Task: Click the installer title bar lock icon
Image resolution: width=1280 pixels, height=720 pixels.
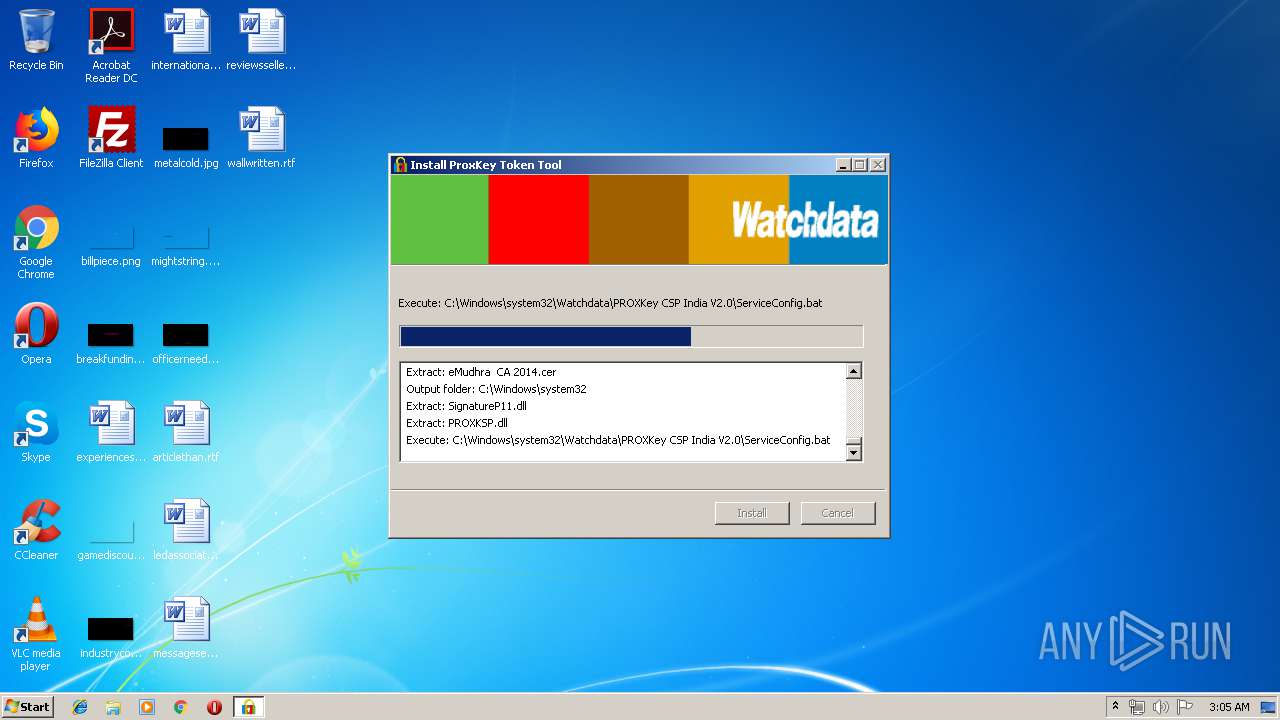Action: (x=401, y=165)
